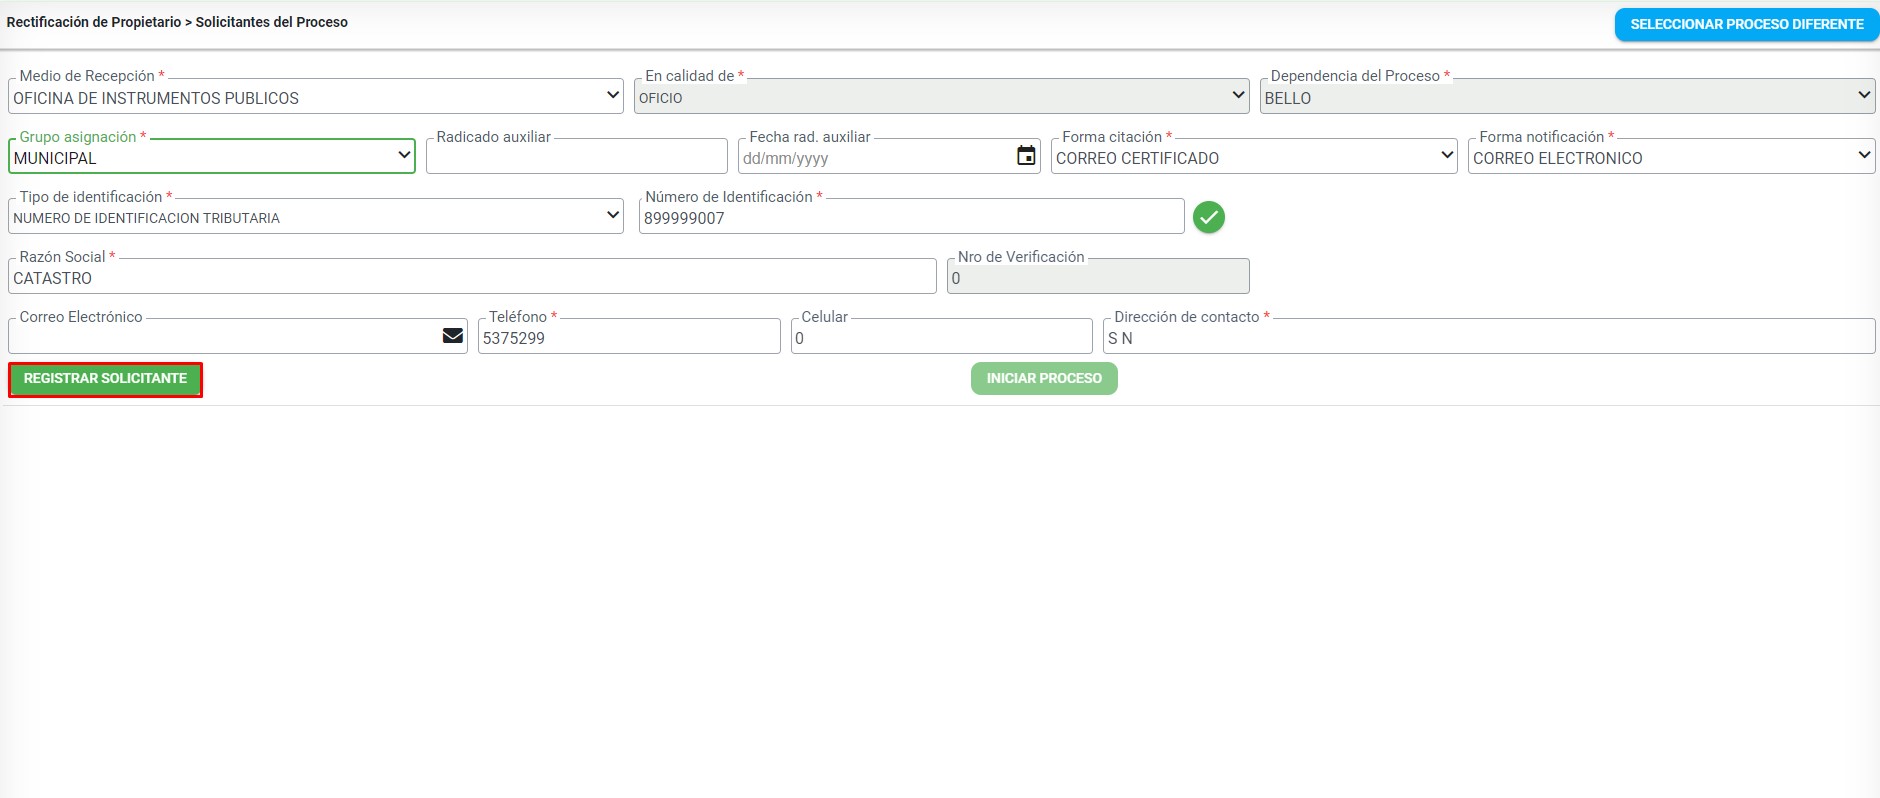Expand the Medio de Recepción dropdown
The image size is (1880, 798).
(x=315, y=97)
